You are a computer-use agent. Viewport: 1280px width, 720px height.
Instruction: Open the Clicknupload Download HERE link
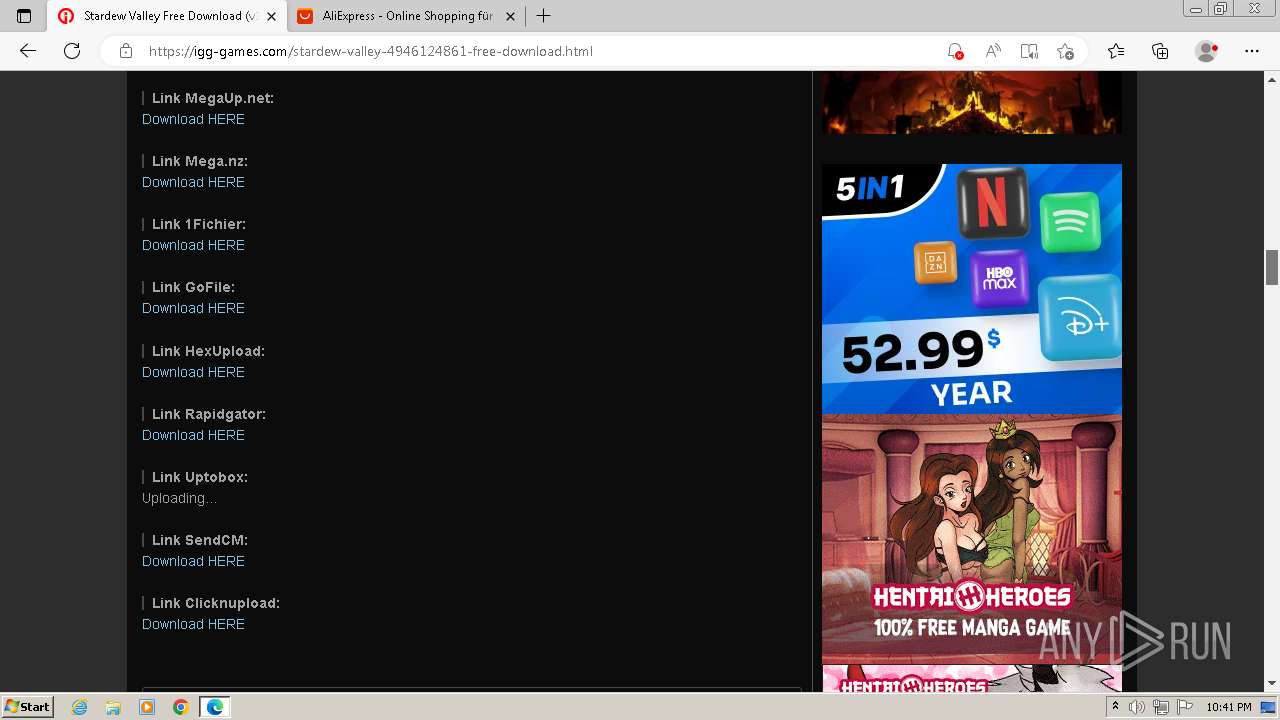coord(193,624)
